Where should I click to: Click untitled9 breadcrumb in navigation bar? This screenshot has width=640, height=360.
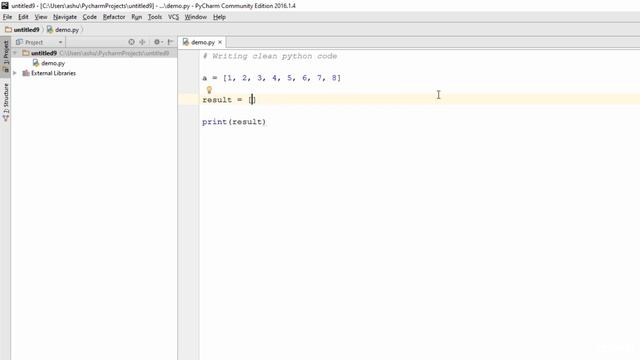[x=22, y=30]
